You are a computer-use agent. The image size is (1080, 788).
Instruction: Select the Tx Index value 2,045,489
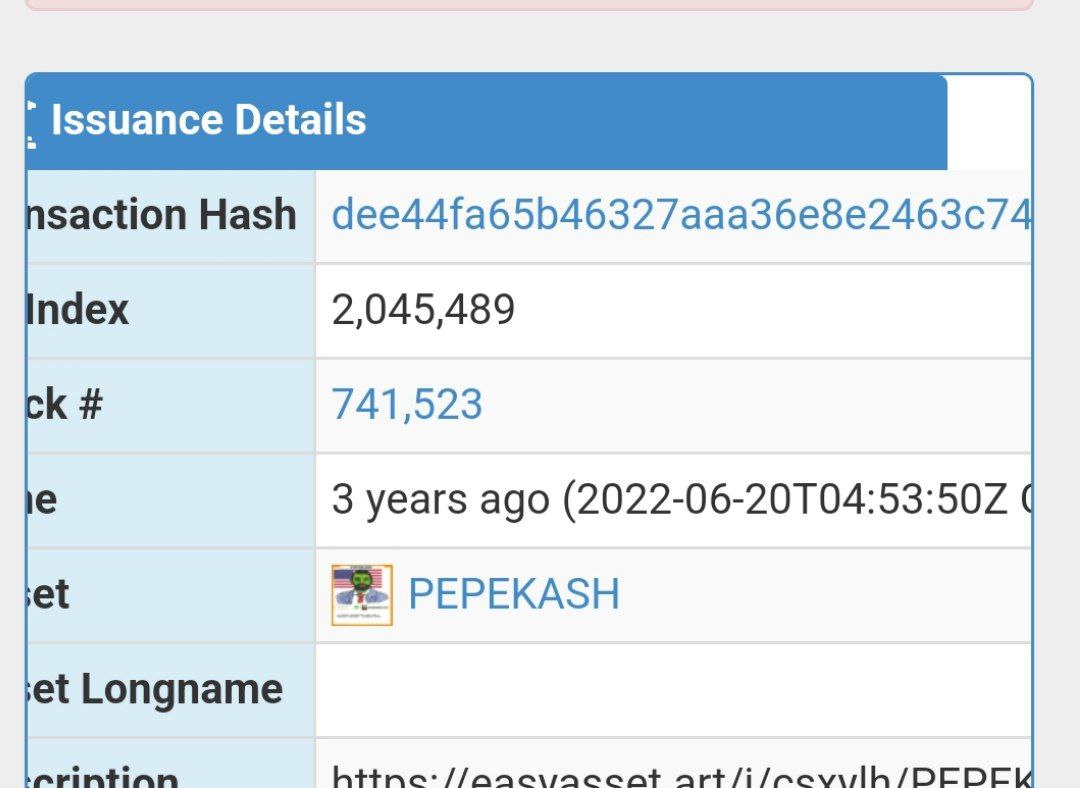tap(423, 309)
